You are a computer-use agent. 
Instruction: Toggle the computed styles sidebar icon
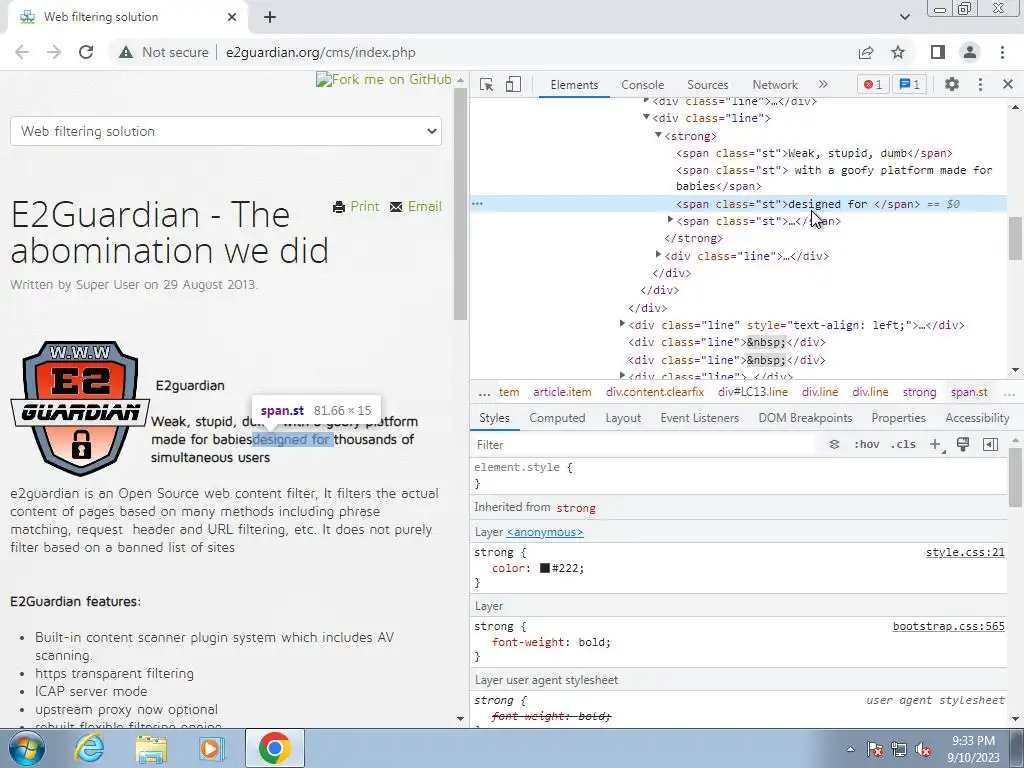pyautogui.click(x=990, y=445)
